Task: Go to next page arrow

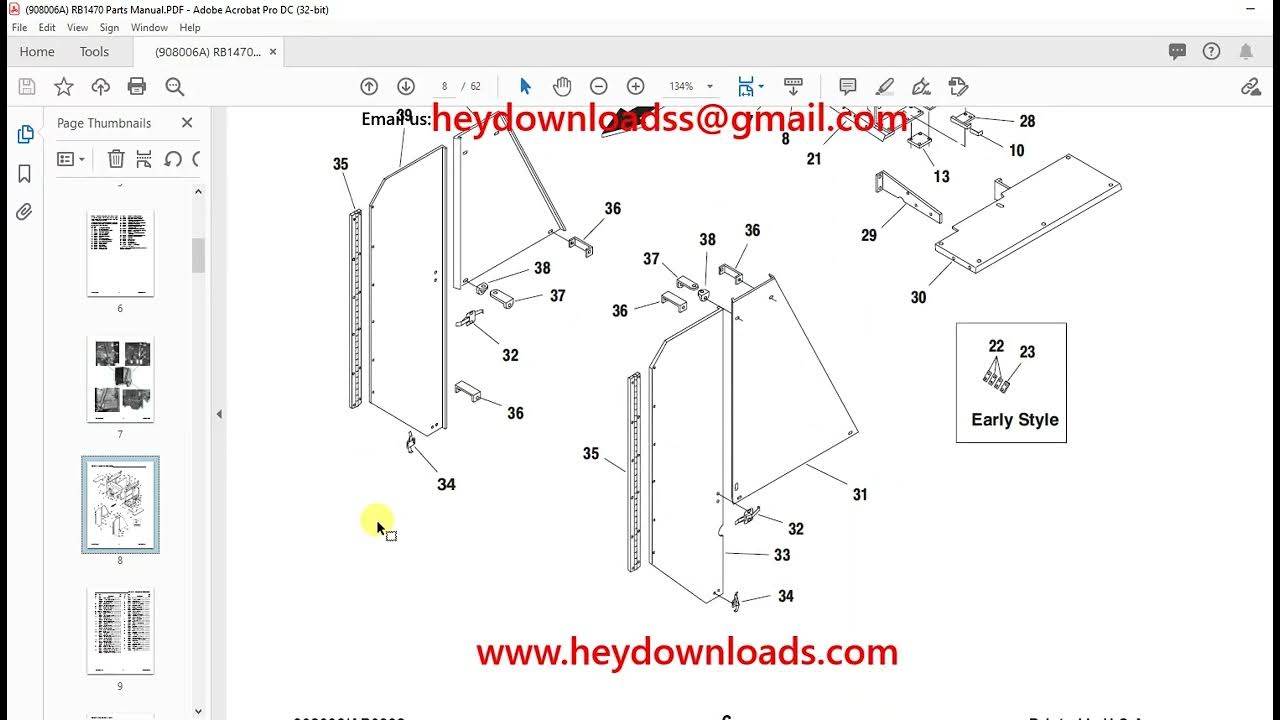Action: click(406, 87)
